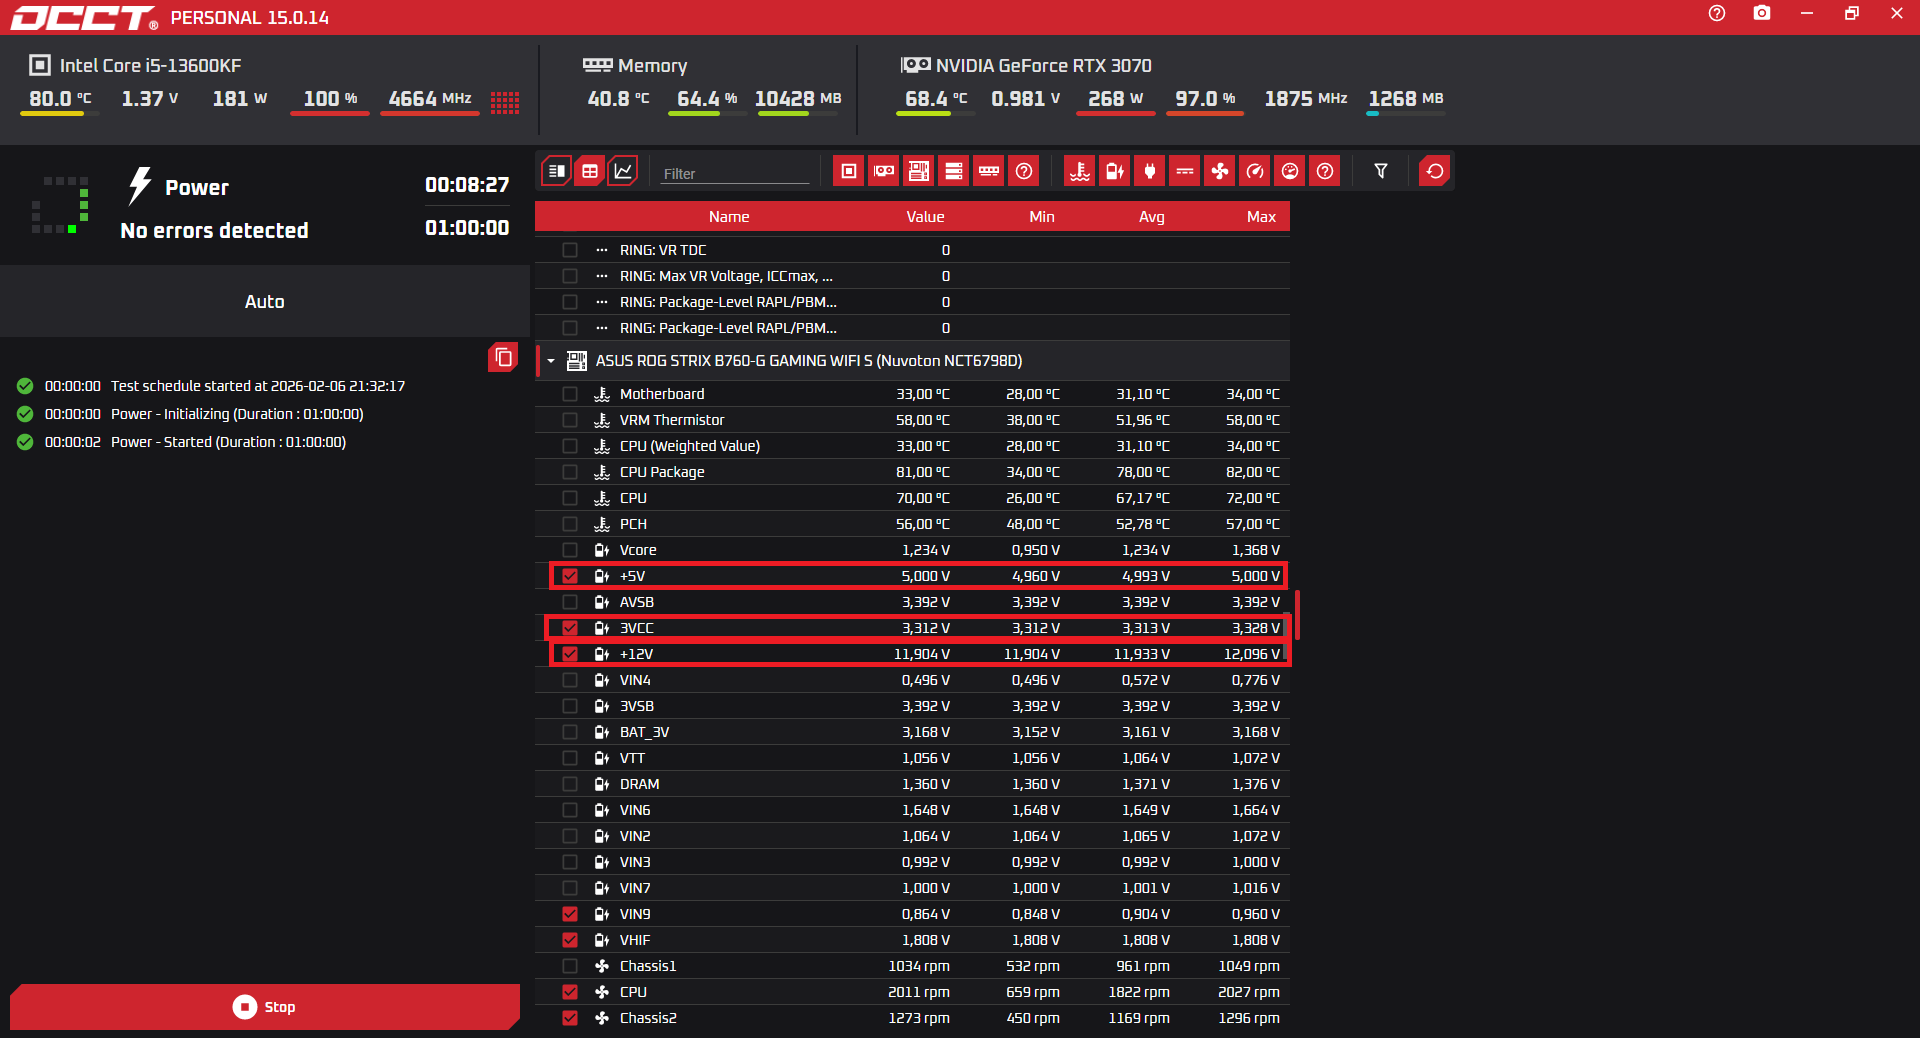Switch to the list view mode icon

[557, 171]
